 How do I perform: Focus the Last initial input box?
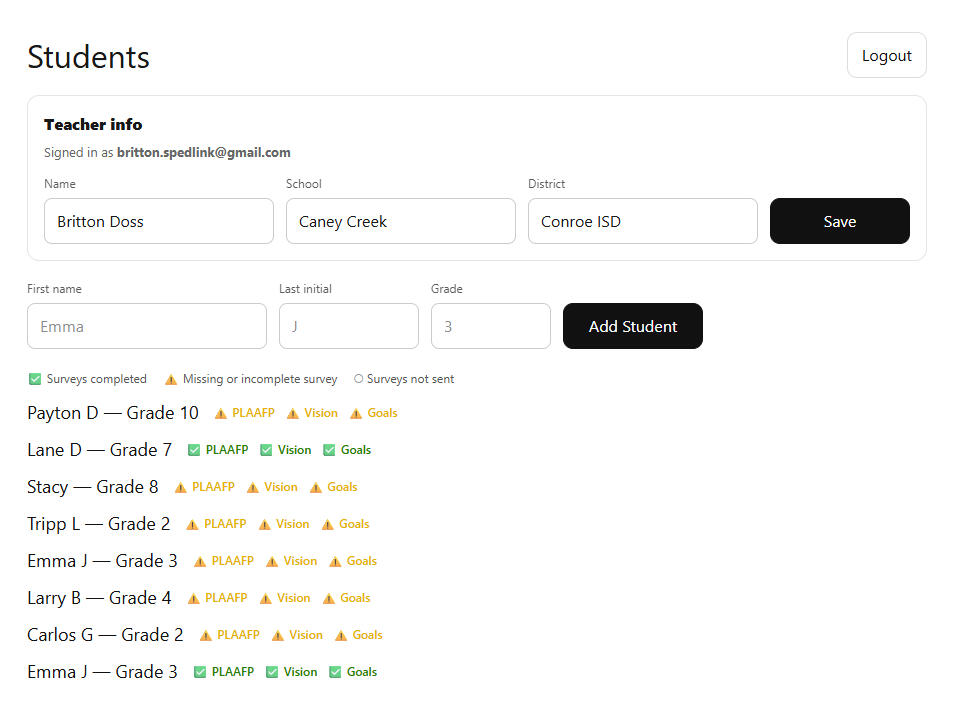tap(348, 326)
